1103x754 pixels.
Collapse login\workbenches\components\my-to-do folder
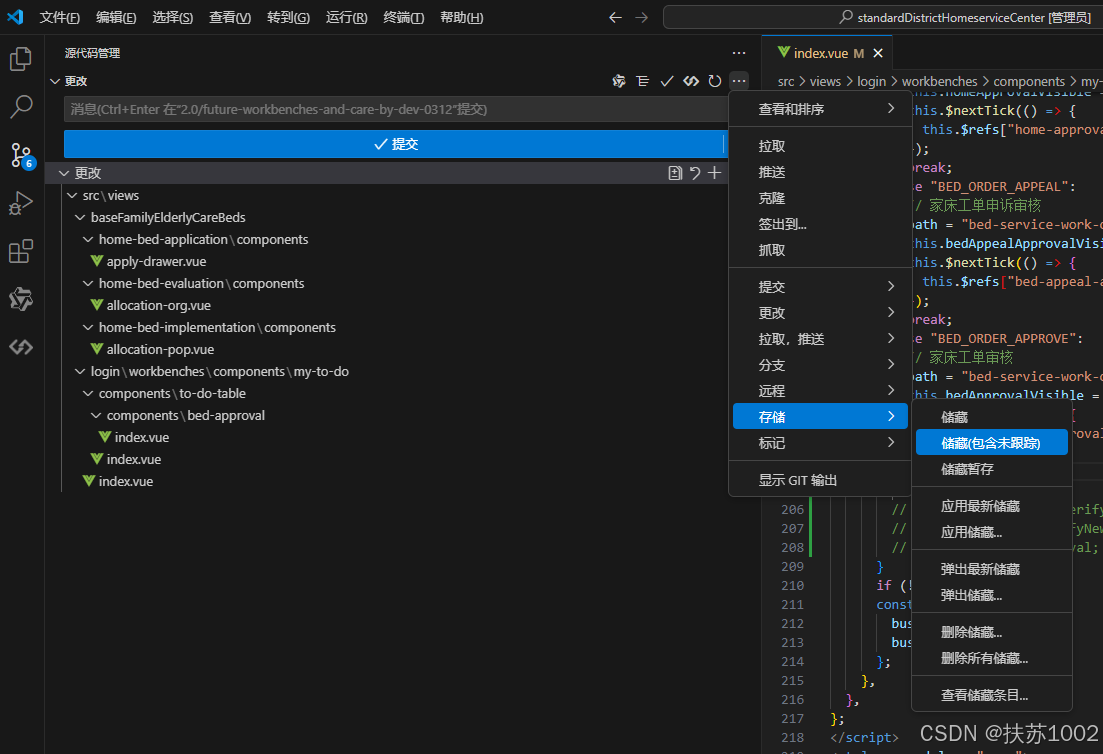coord(80,371)
